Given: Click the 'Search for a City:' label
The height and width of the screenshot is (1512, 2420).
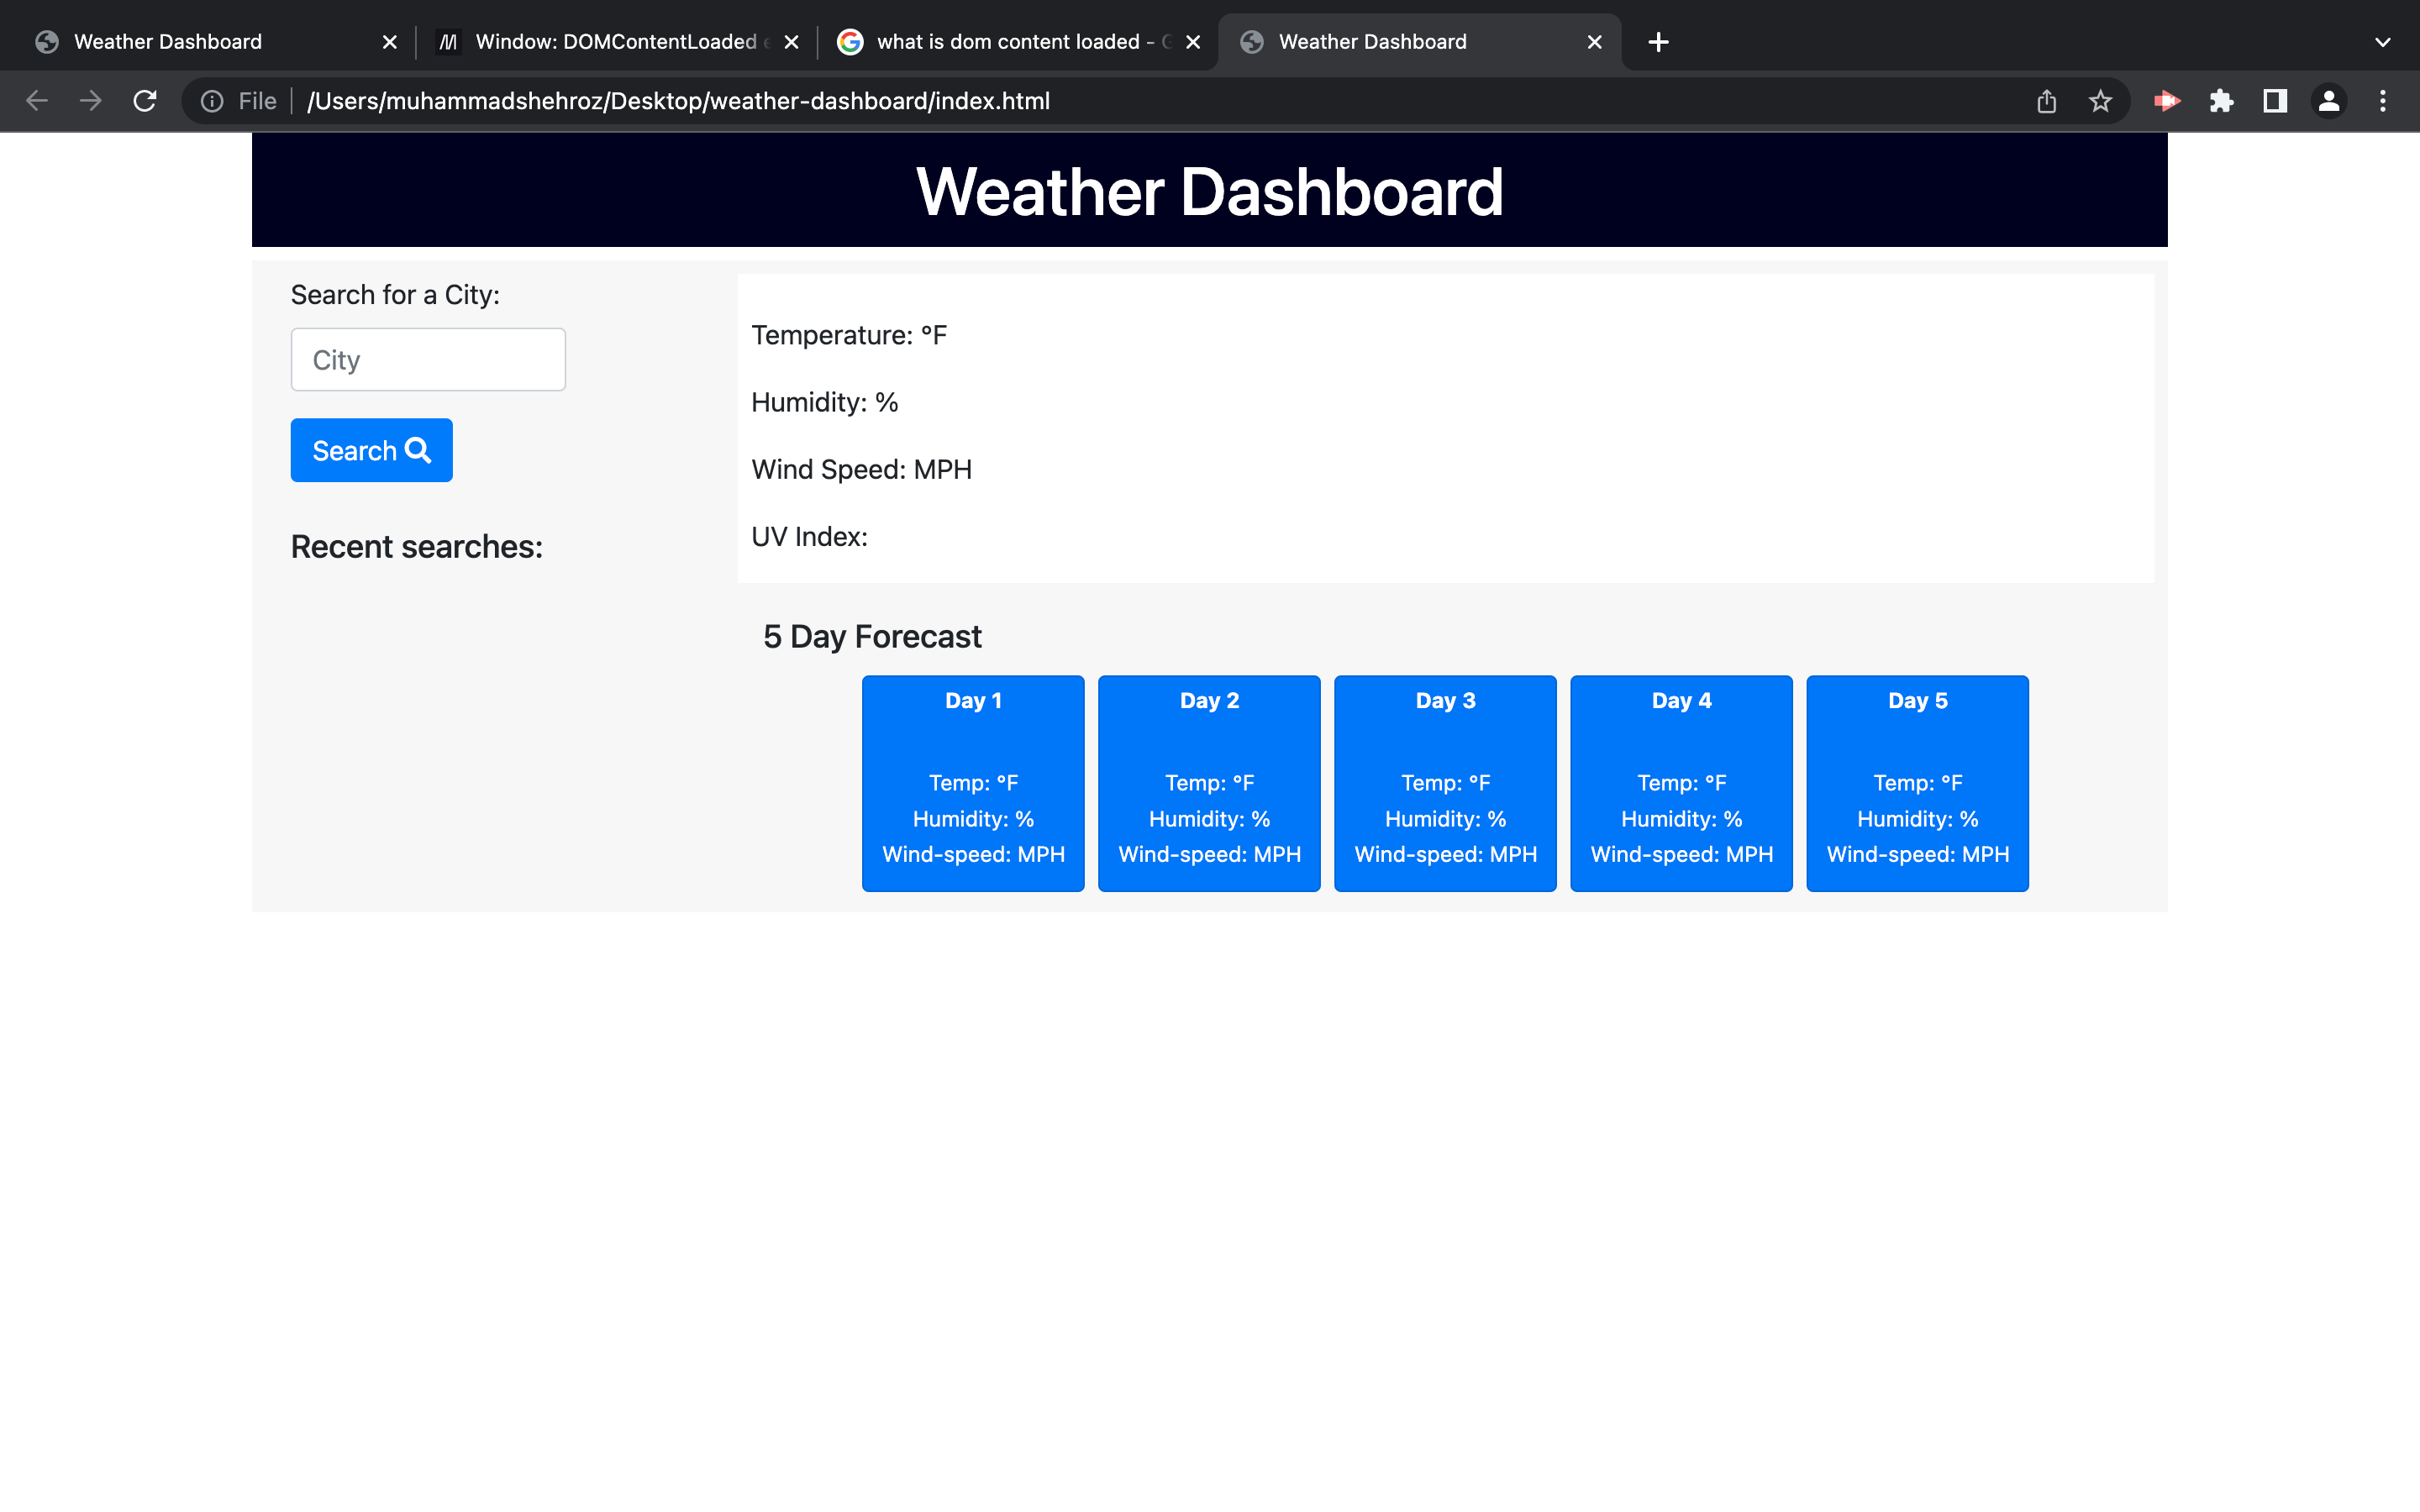Looking at the screenshot, I should pyautogui.click(x=395, y=295).
